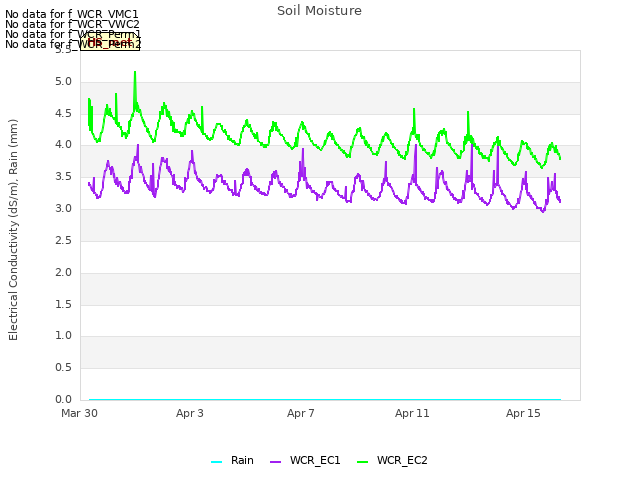Select the Mar 30 x-axis label

pos(79,413)
